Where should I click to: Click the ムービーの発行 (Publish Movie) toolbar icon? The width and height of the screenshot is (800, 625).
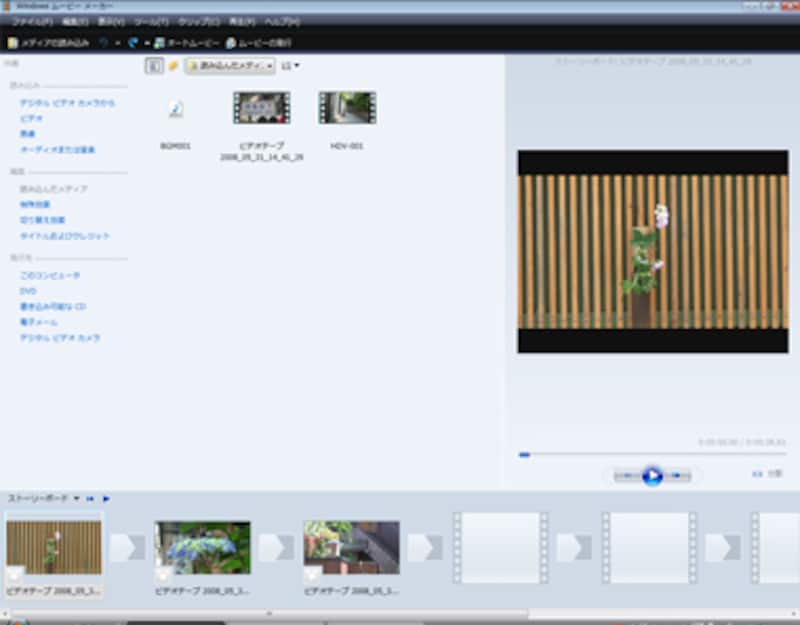(x=260, y=43)
